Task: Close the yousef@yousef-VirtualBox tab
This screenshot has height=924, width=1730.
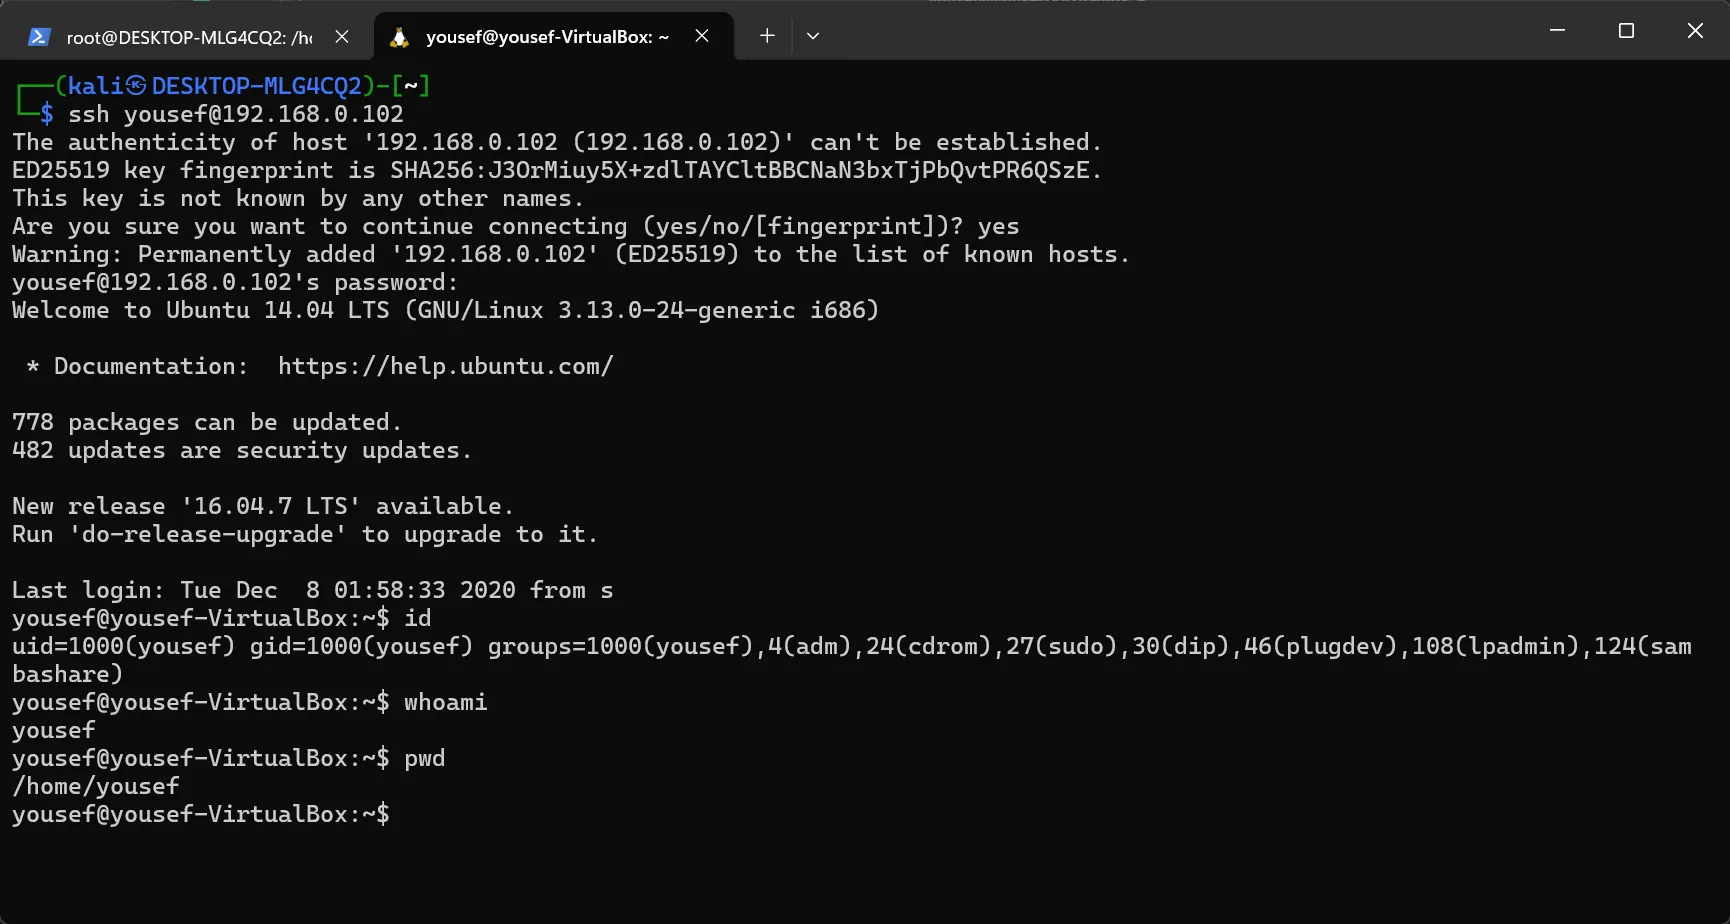Action: coord(702,36)
